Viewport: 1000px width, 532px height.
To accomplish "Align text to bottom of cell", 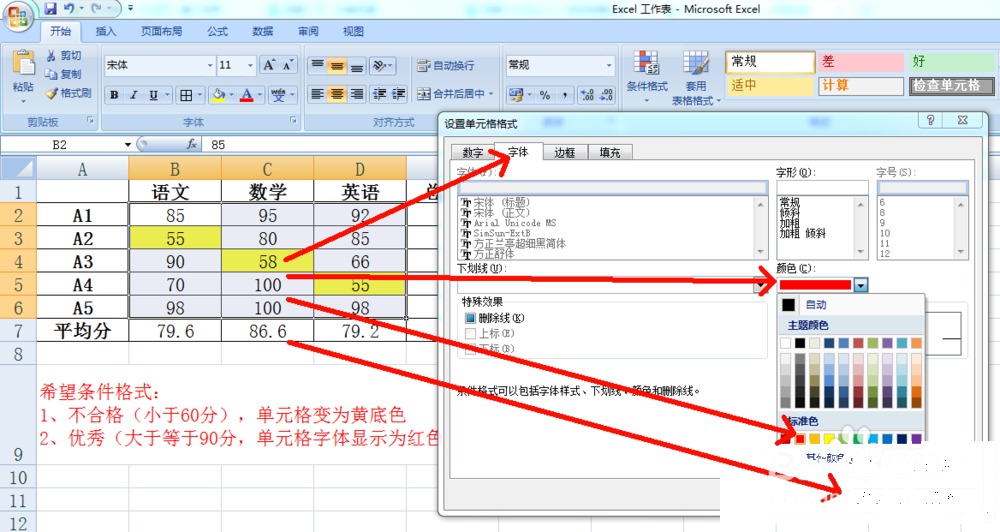I will click(x=357, y=65).
